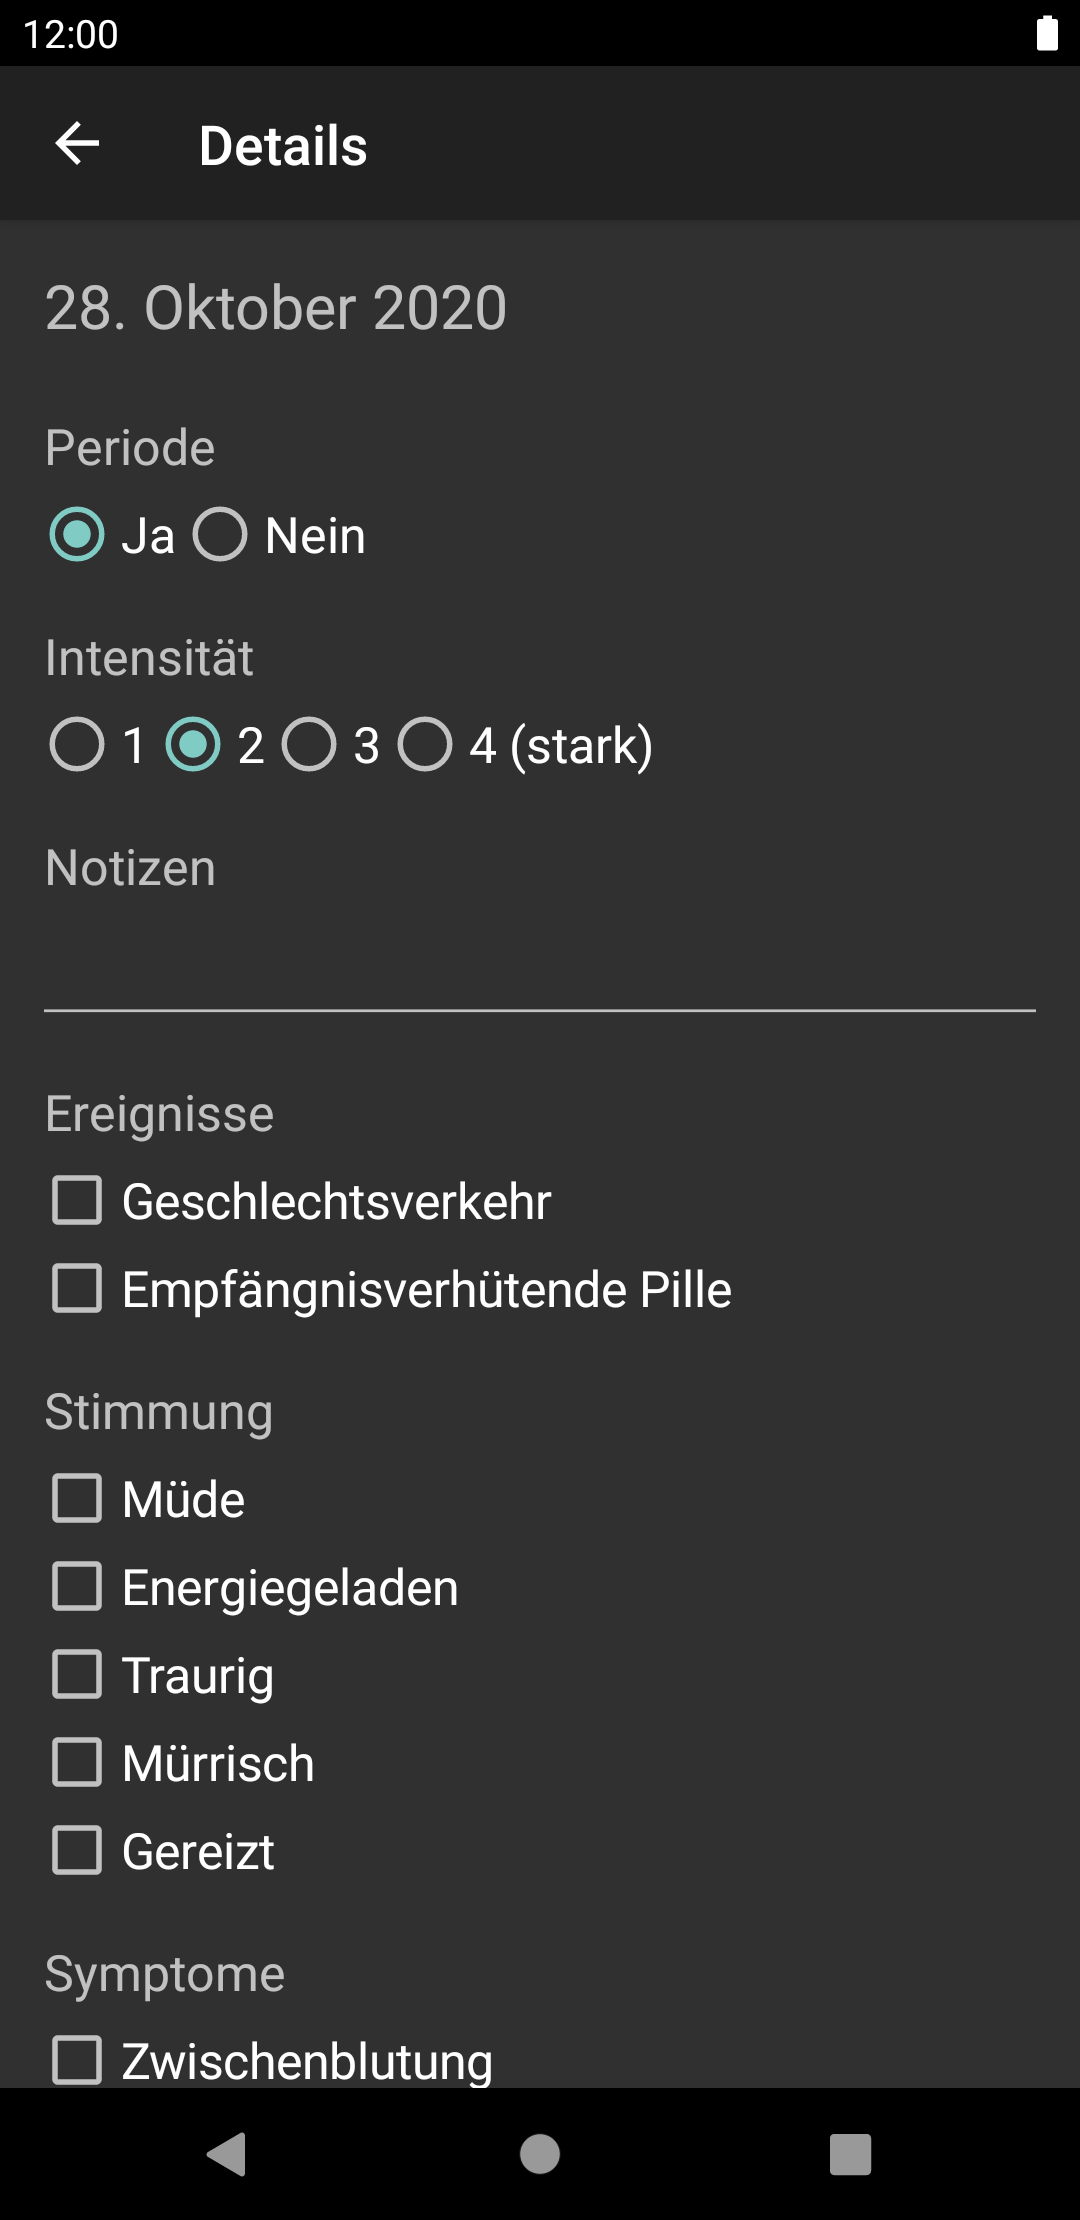This screenshot has height=2220, width=1080.
Task: Tap the Android recent apps square
Action: point(851,2154)
